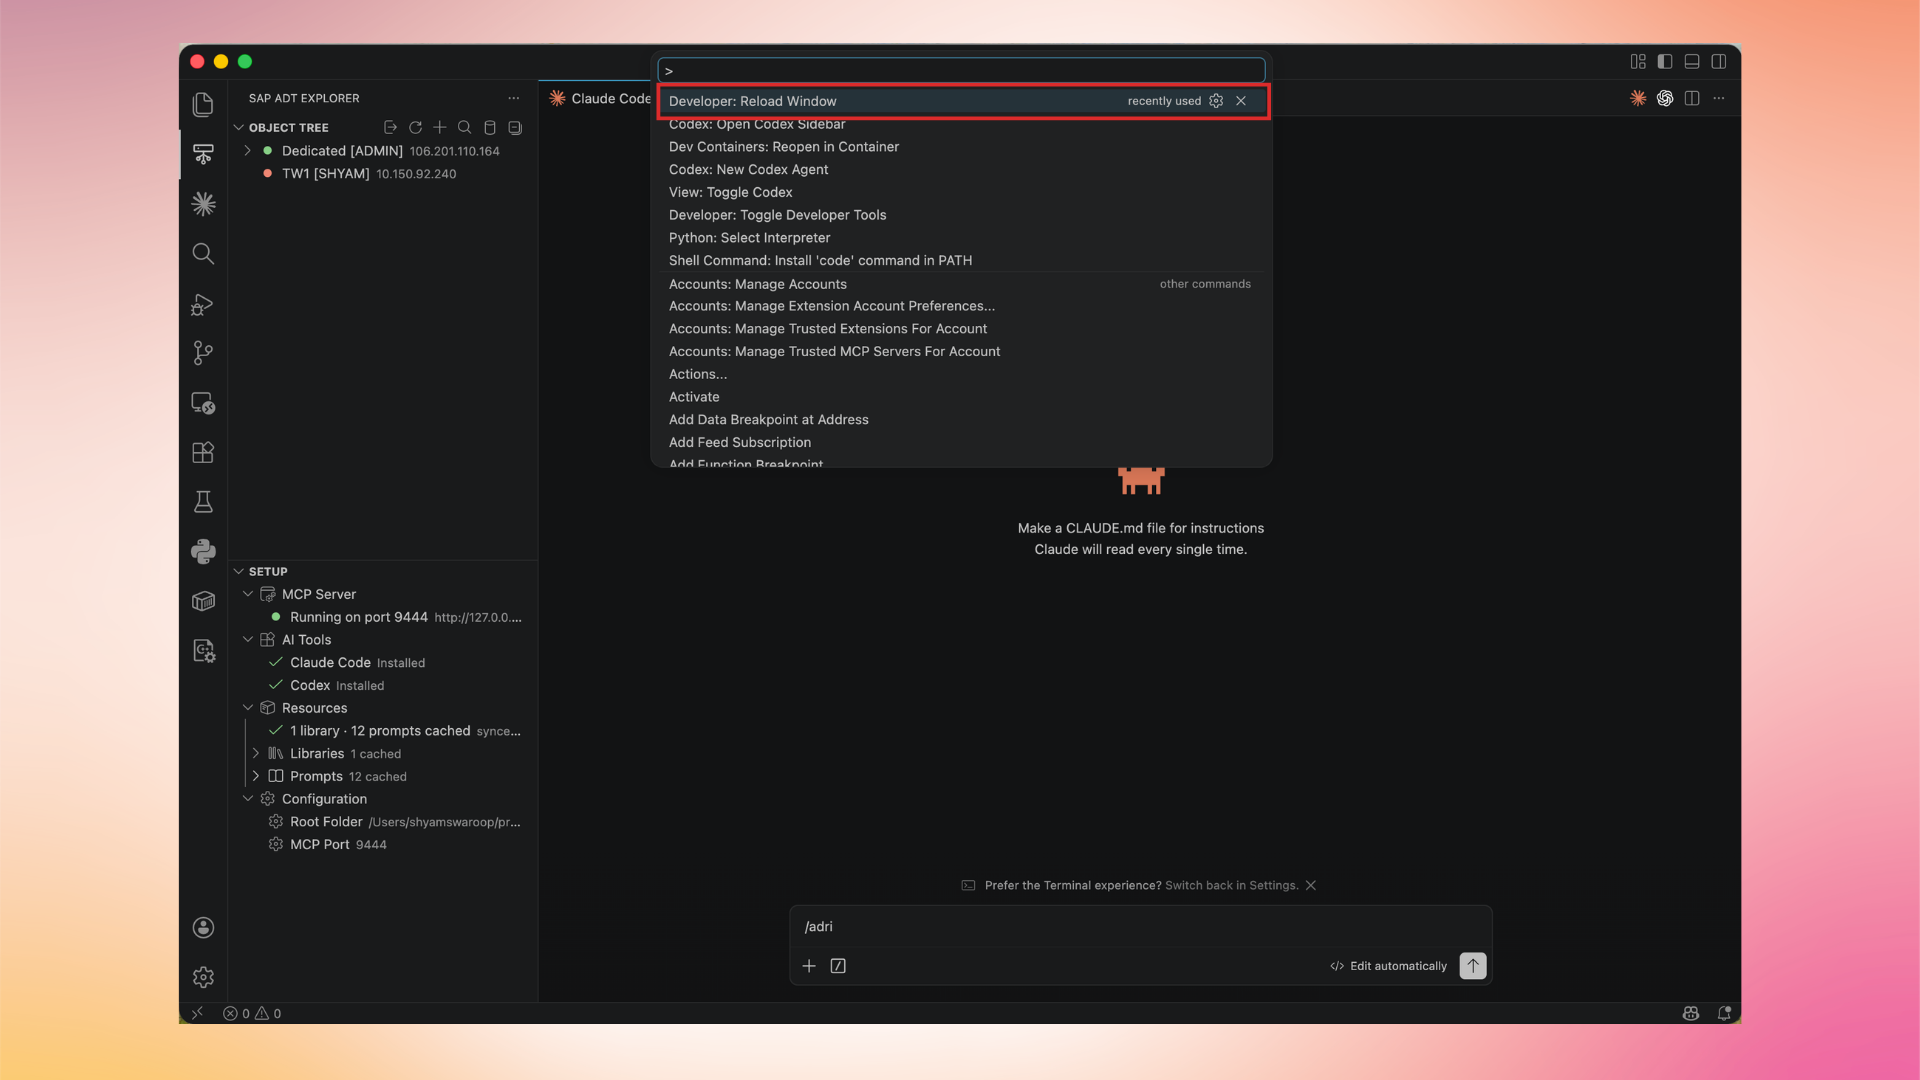Select Developer: Toggle Developer Tools command
Image resolution: width=1920 pixels, height=1080 pixels.
coord(777,215)
